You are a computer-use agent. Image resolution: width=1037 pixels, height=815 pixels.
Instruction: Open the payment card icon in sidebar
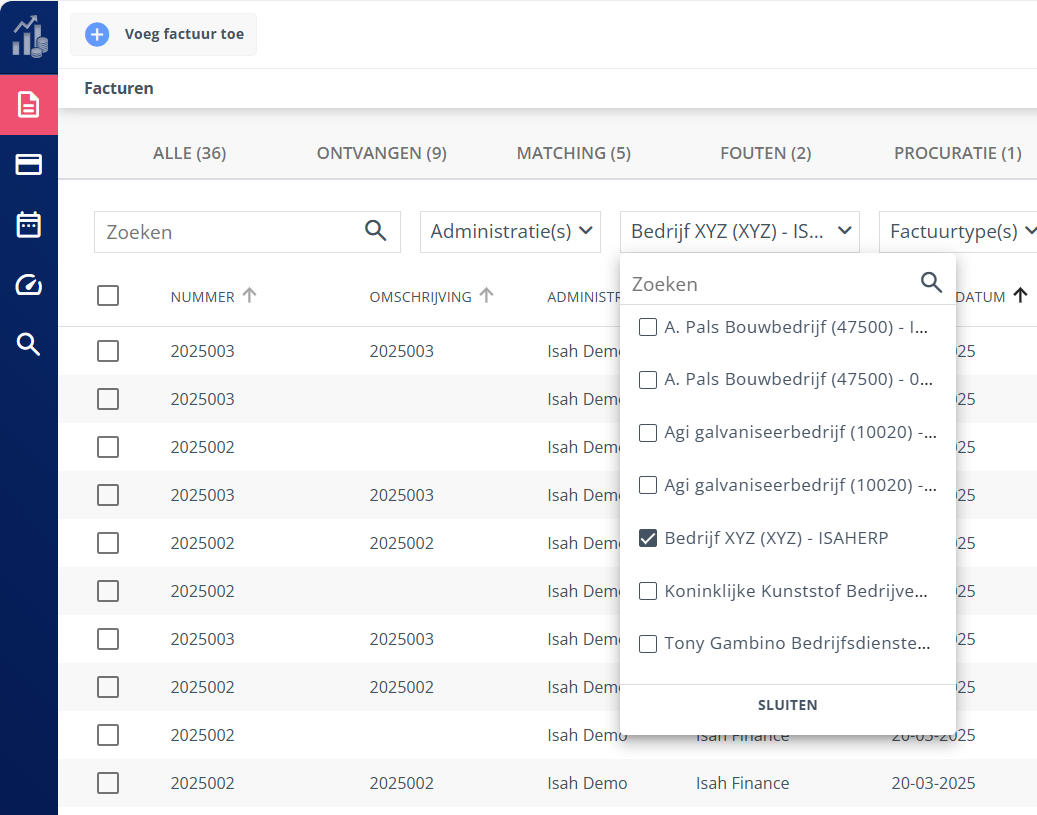(x=29, y=165)
